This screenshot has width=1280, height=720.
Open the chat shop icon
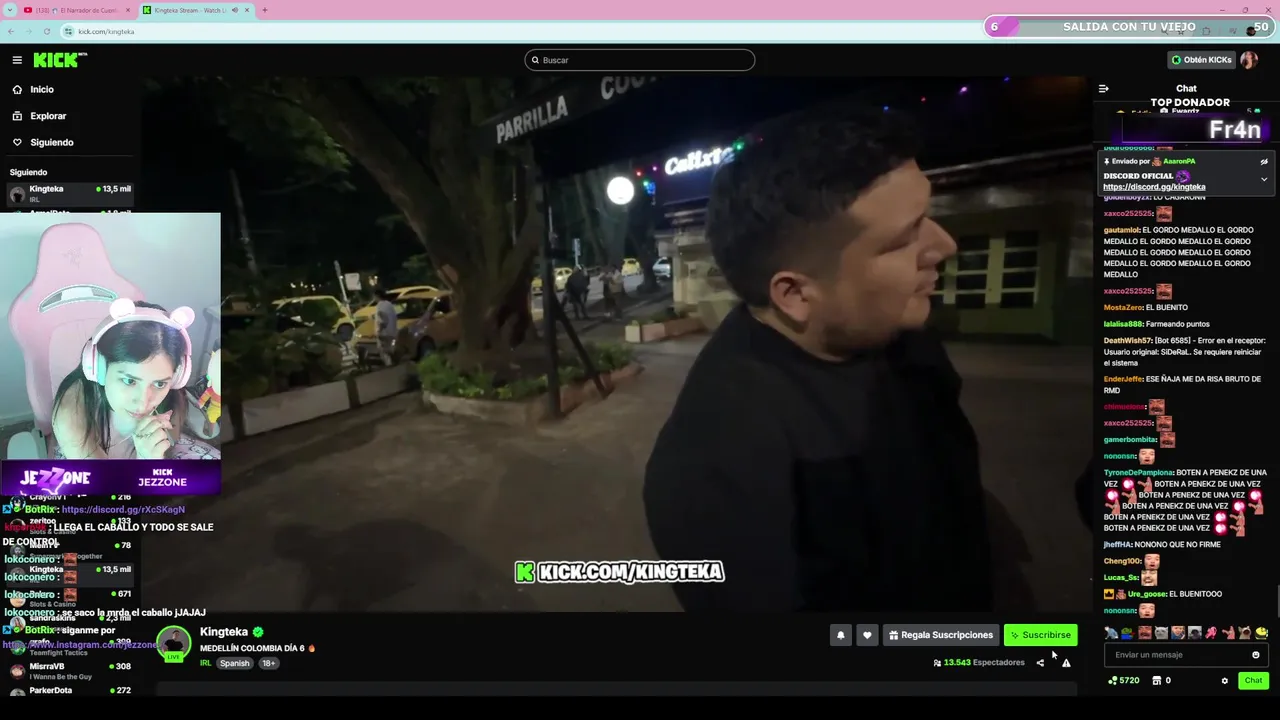point(1156,681)
